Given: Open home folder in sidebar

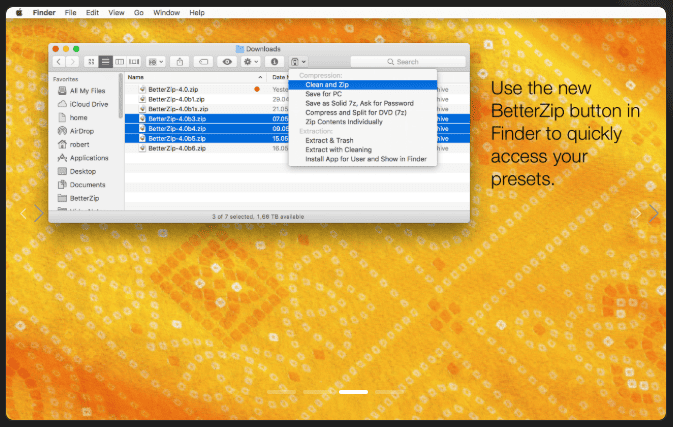Looking at the screenshot, I should 73,118.
